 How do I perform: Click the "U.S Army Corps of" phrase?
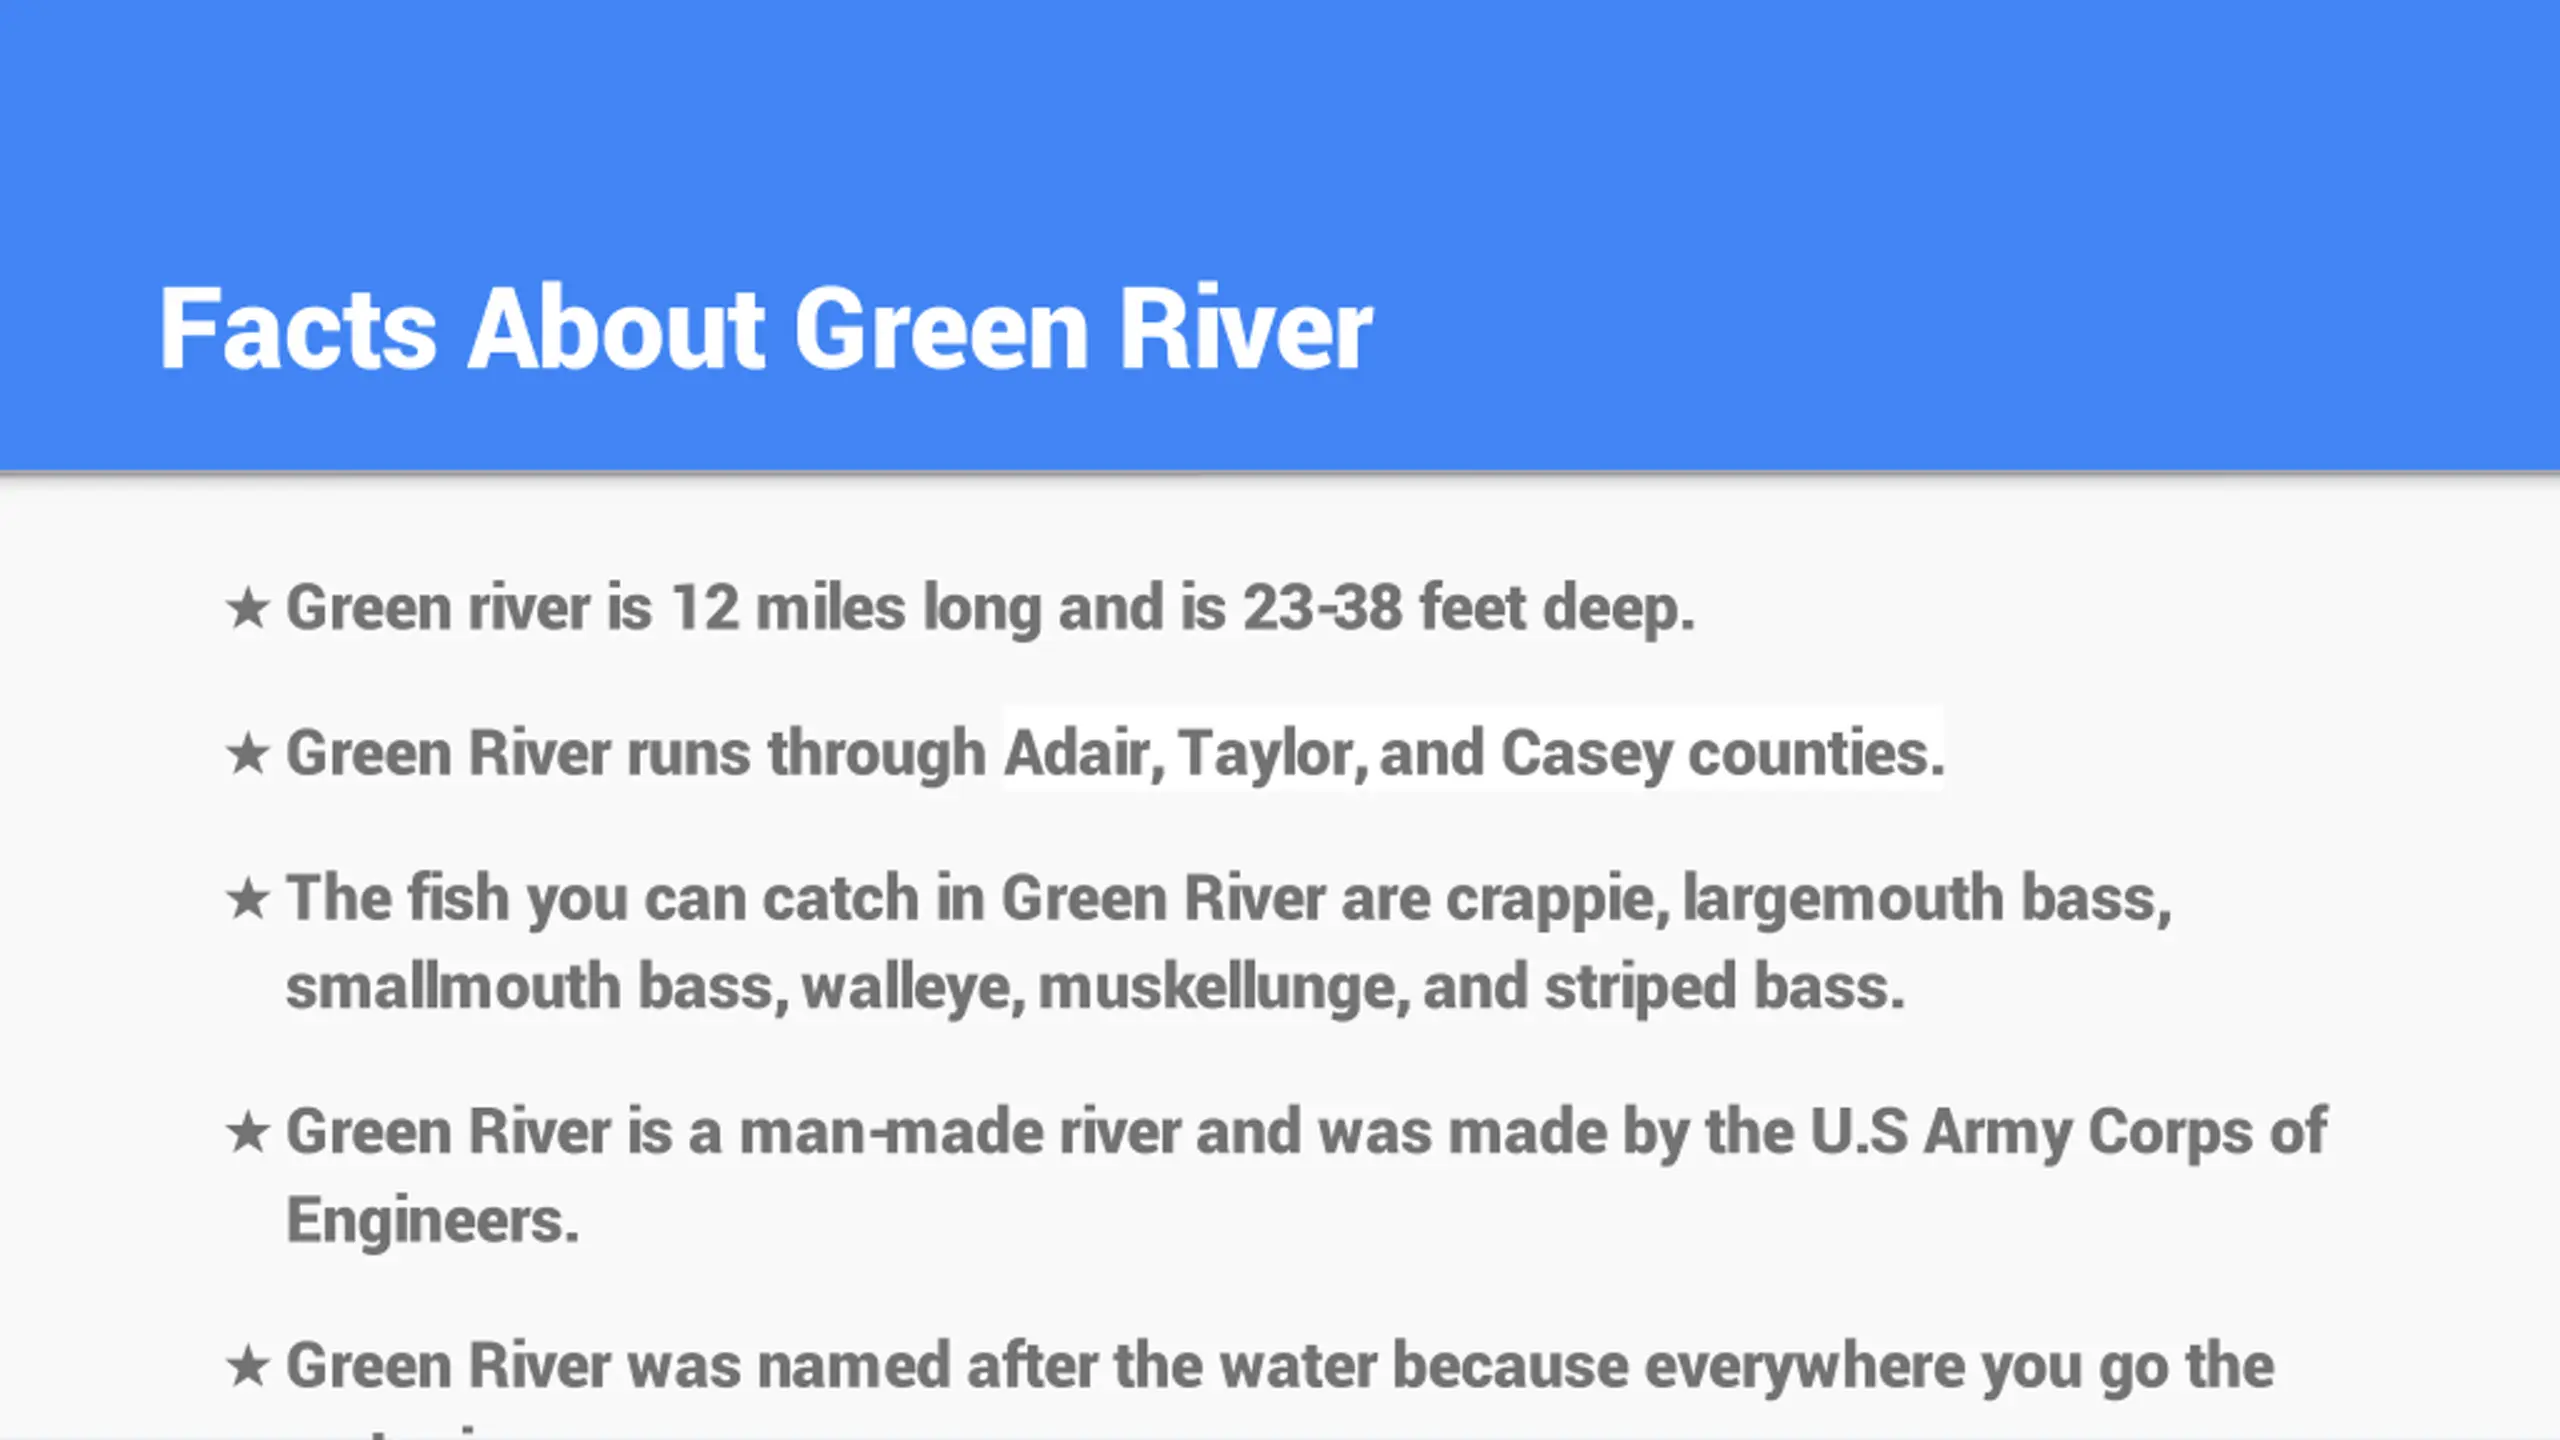pyautogui.click(x=2069, y=1131)
